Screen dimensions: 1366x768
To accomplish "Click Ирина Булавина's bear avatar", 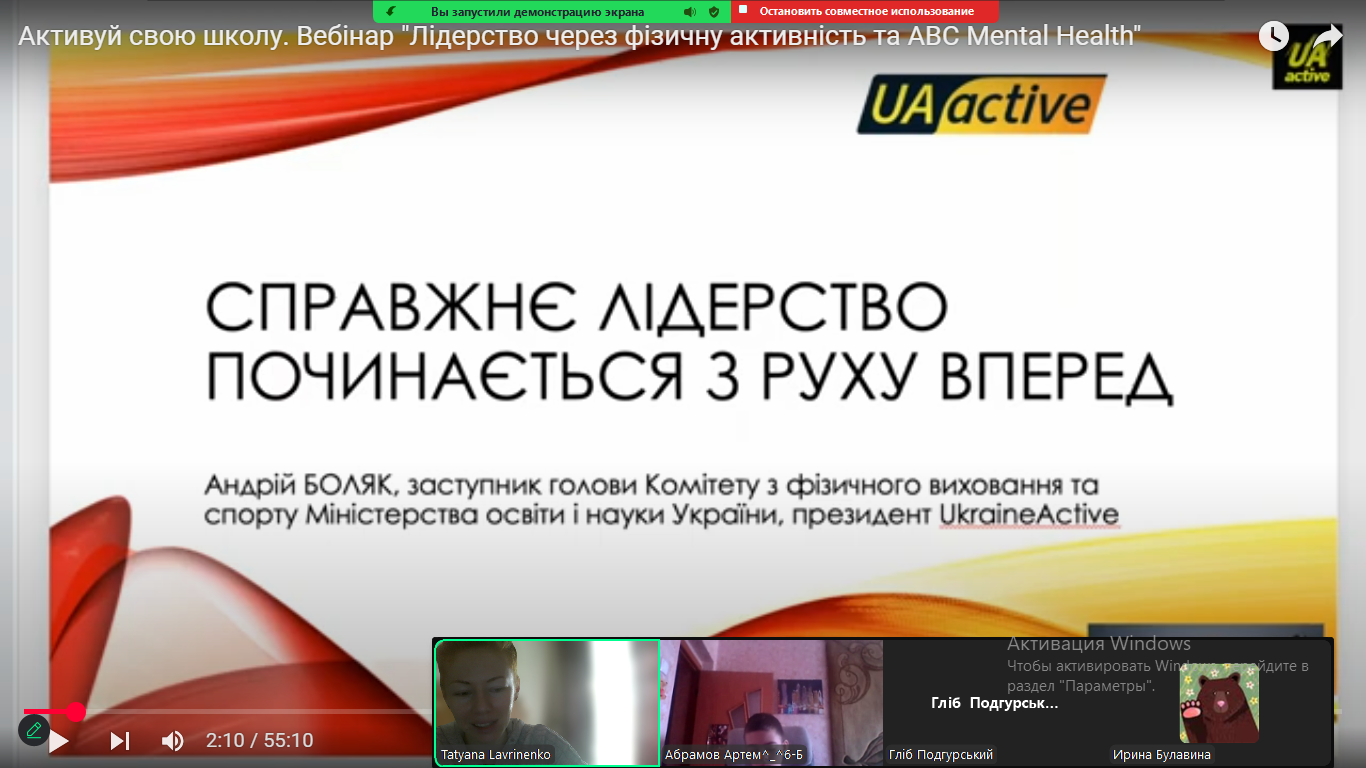I will coord(1218,703).
